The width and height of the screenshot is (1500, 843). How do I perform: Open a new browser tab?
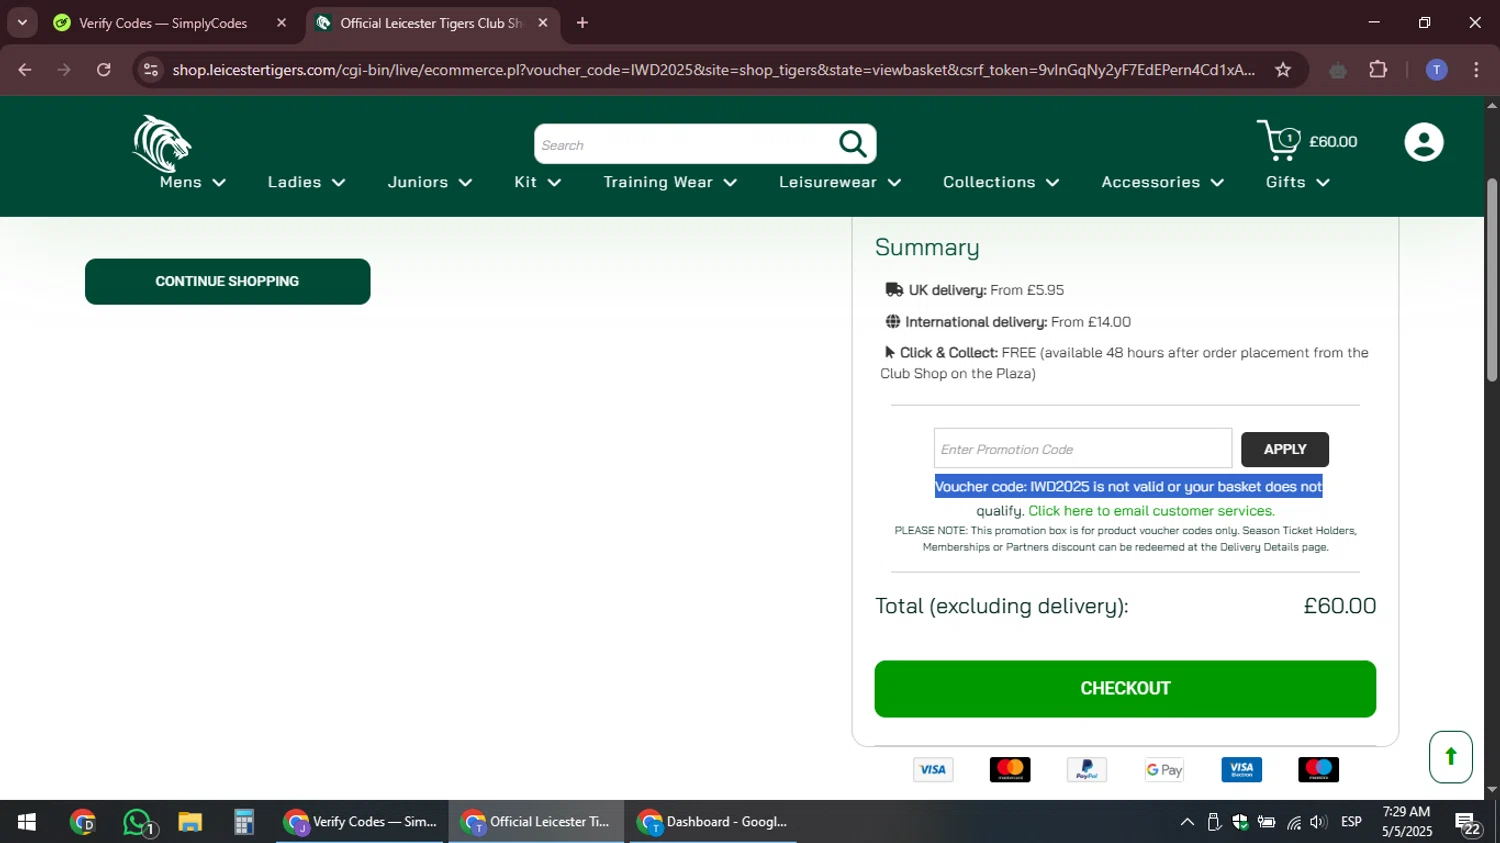(582, 23)
